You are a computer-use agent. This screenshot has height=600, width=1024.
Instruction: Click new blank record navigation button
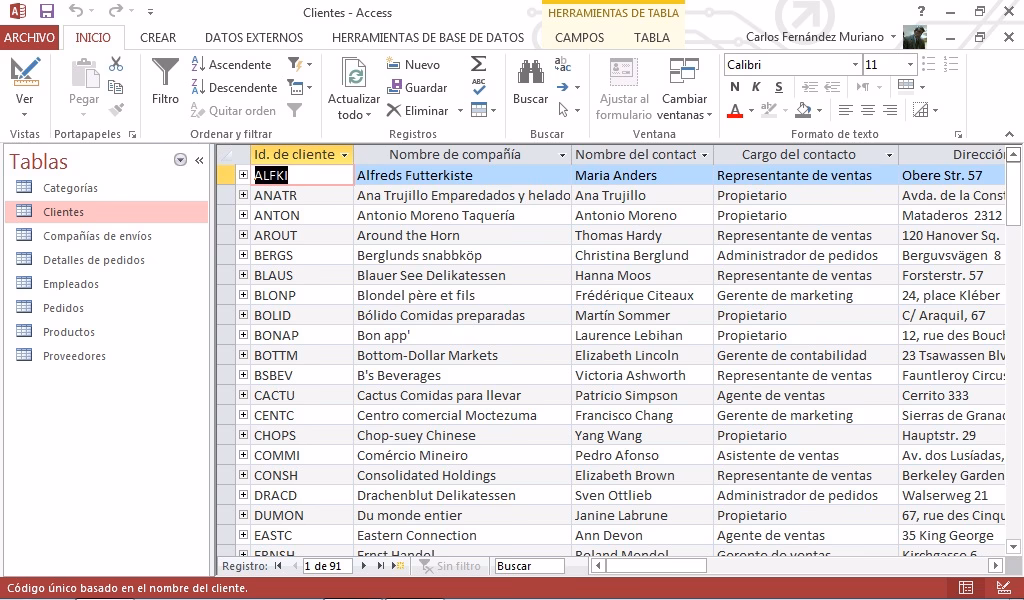[x=397, y=566]
